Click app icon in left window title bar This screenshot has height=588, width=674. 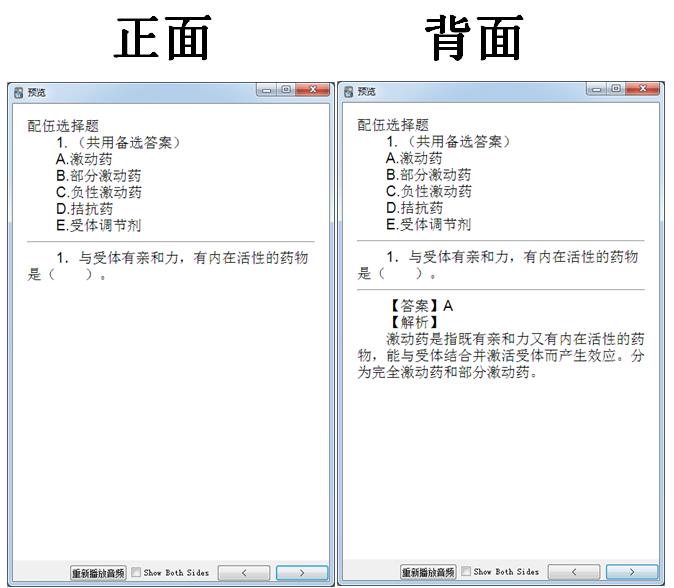point(18,92)
